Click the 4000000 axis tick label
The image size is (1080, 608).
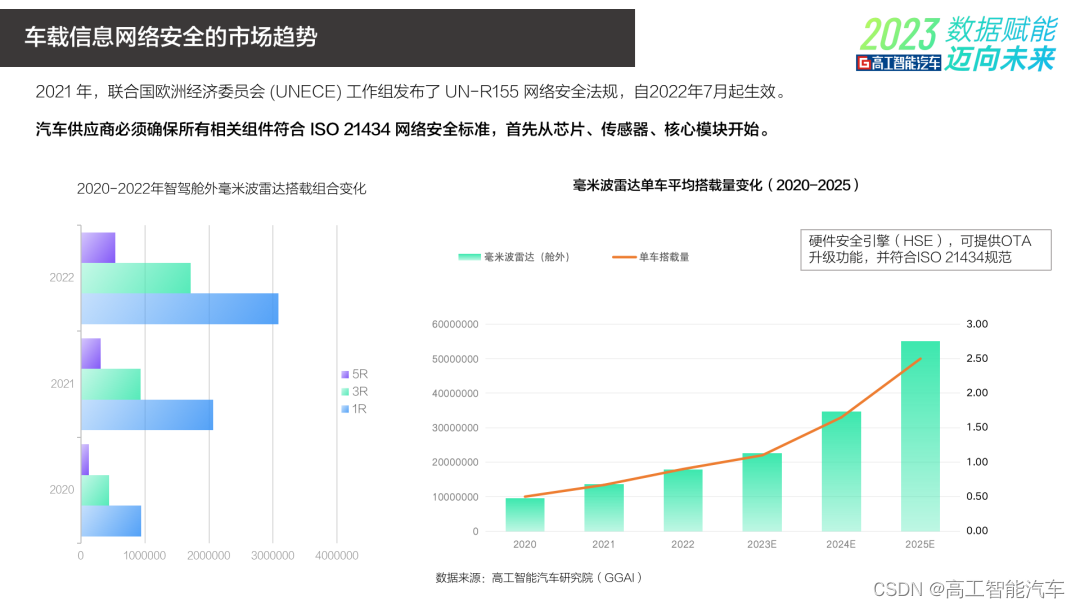[x=337, y=556]
